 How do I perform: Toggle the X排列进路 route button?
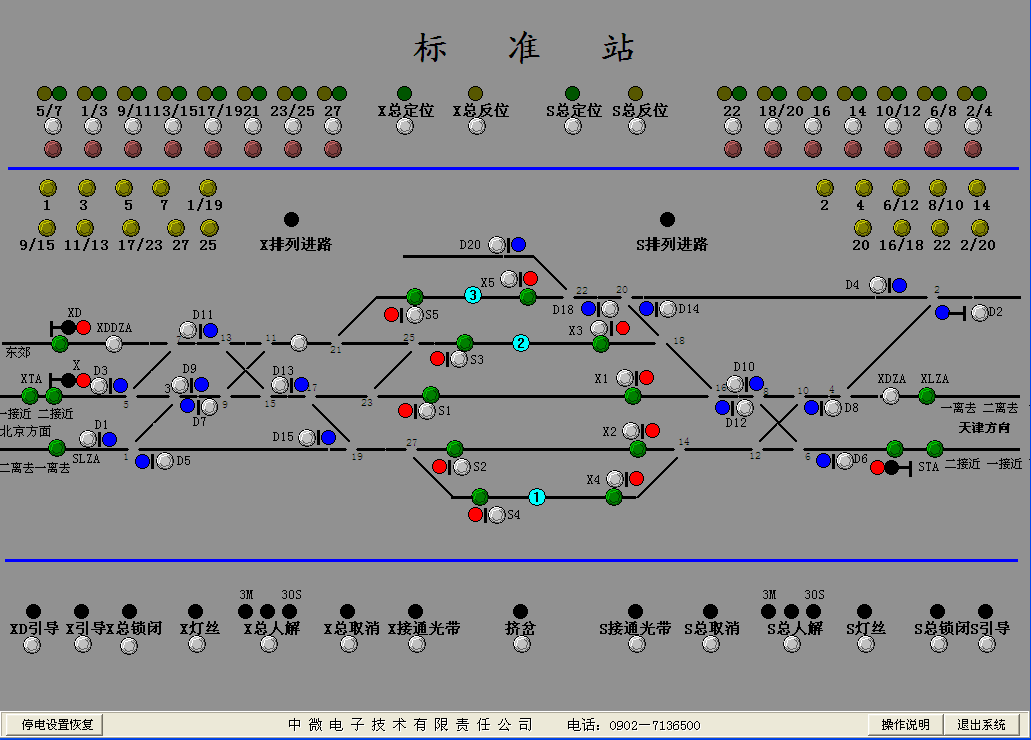(292, 218)
